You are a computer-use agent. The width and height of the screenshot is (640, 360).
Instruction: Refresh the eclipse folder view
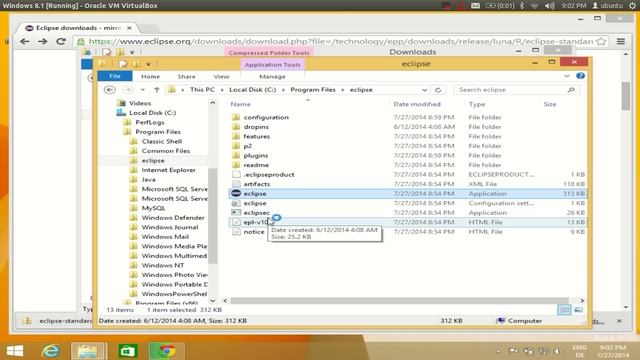coord(438,90)
